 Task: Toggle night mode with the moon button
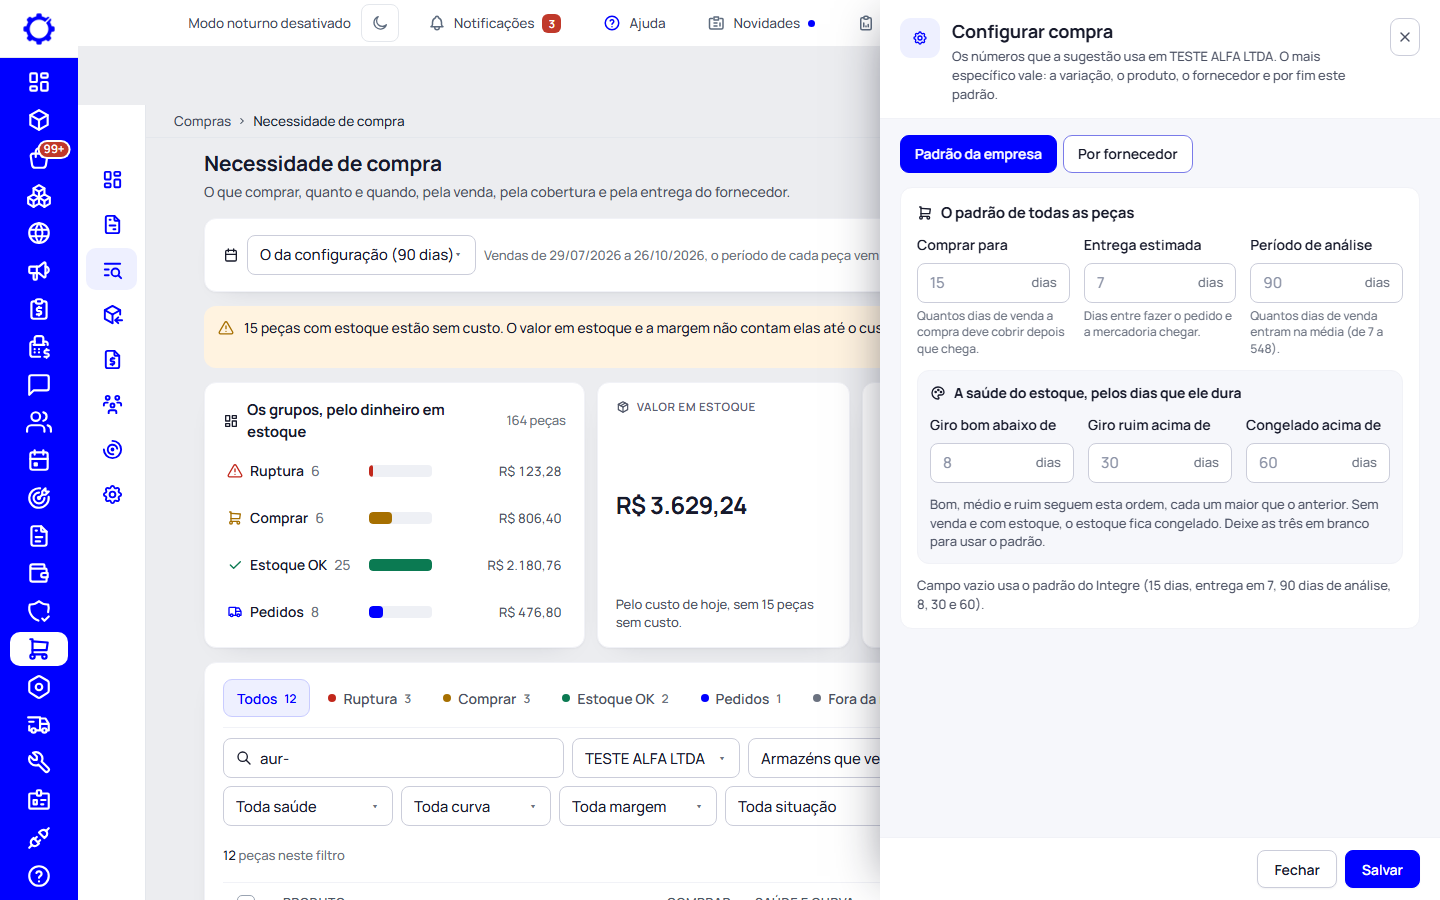380,23
